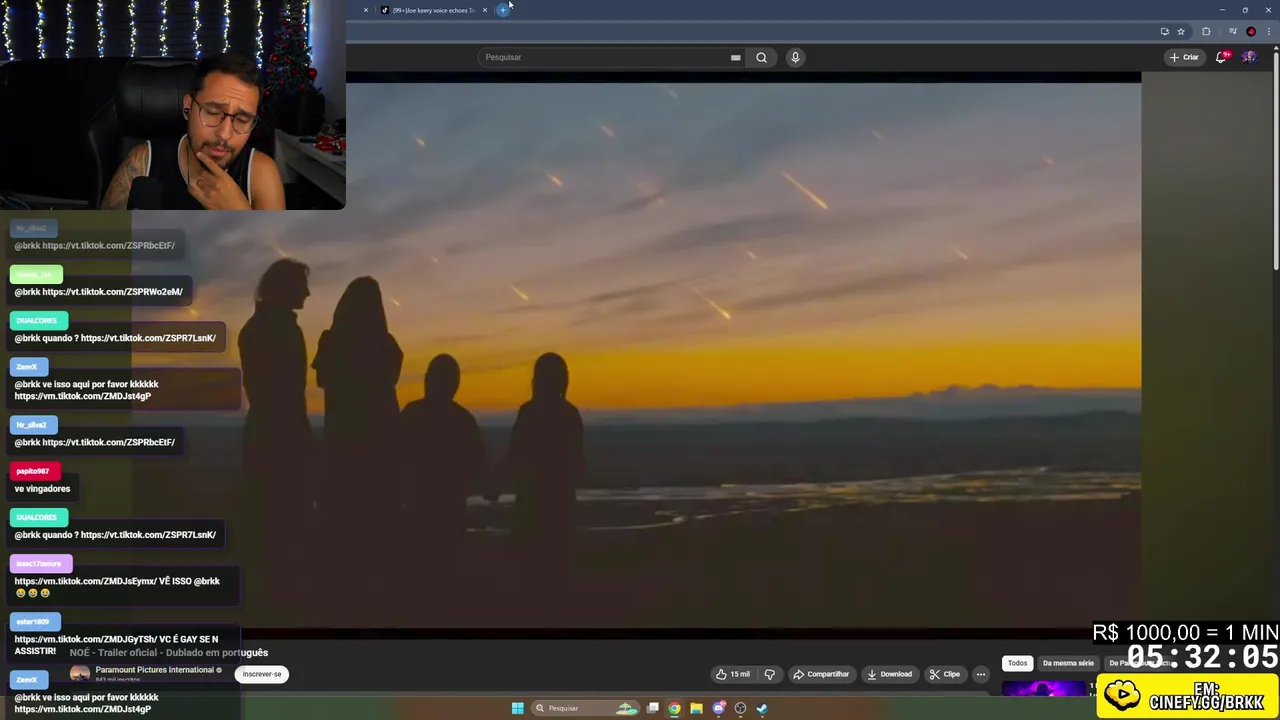Open more actions three-dot menu below video

click(980, 674)
